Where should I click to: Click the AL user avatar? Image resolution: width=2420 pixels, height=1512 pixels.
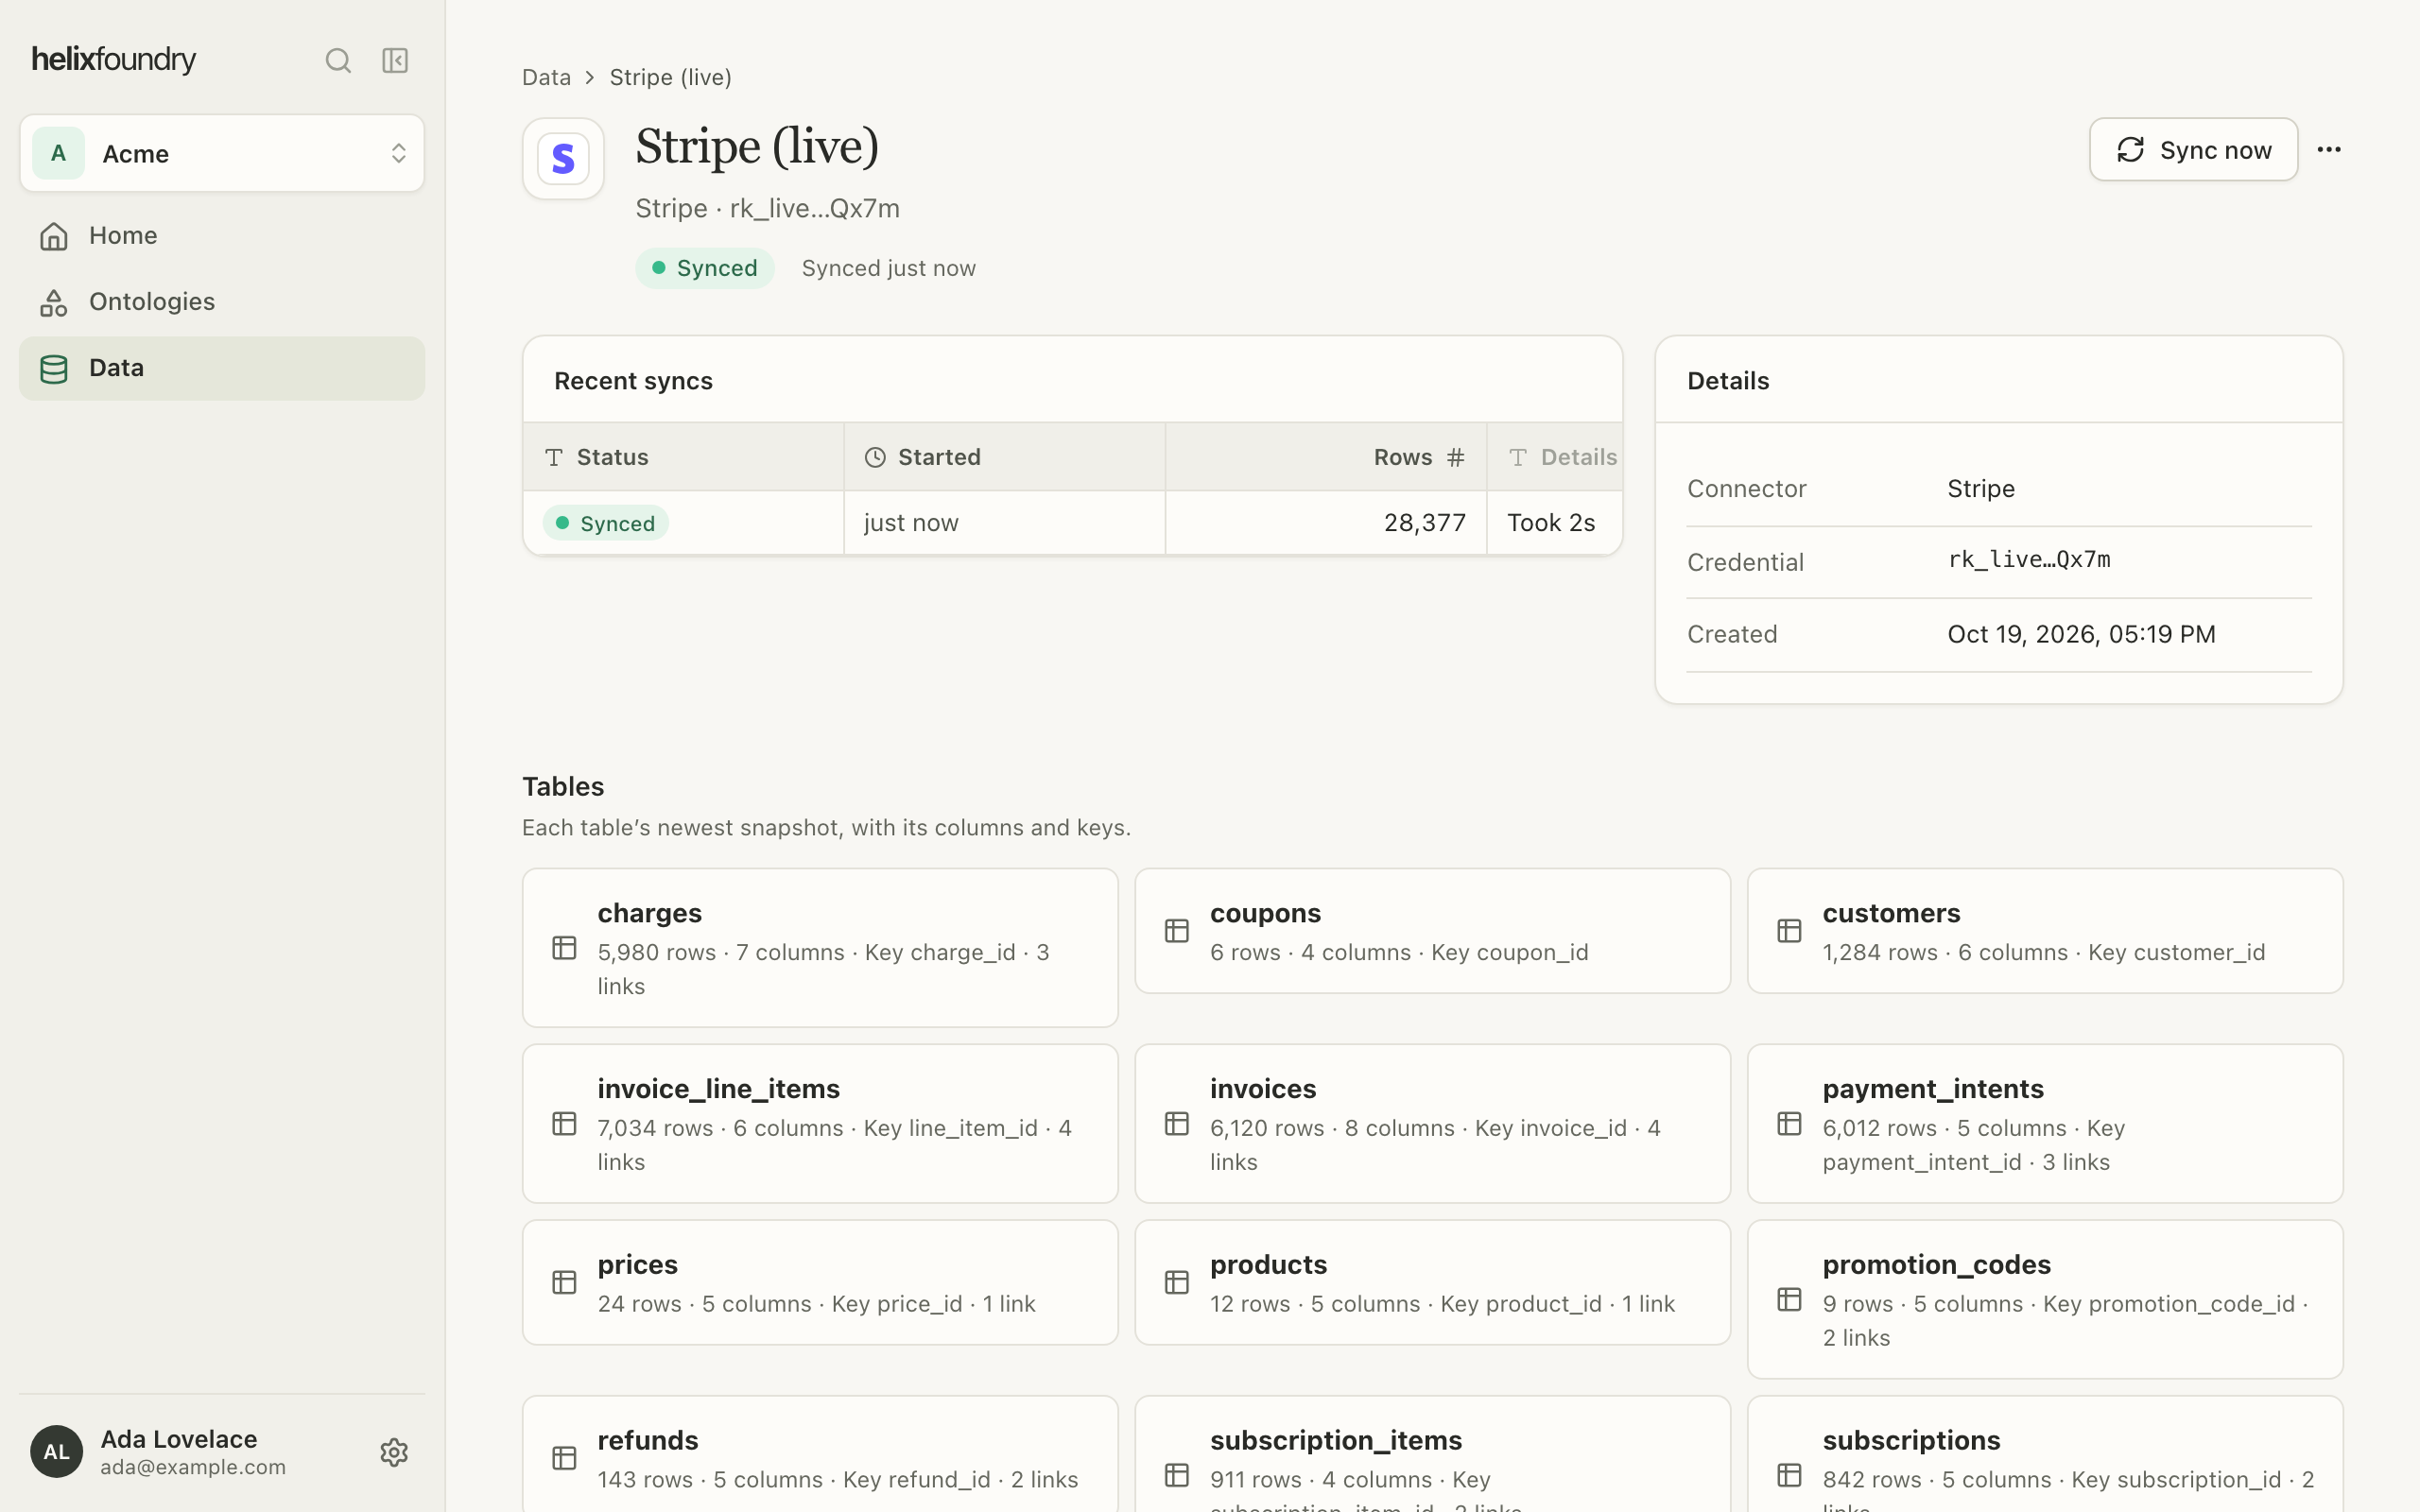click(x=56, y=1452)
